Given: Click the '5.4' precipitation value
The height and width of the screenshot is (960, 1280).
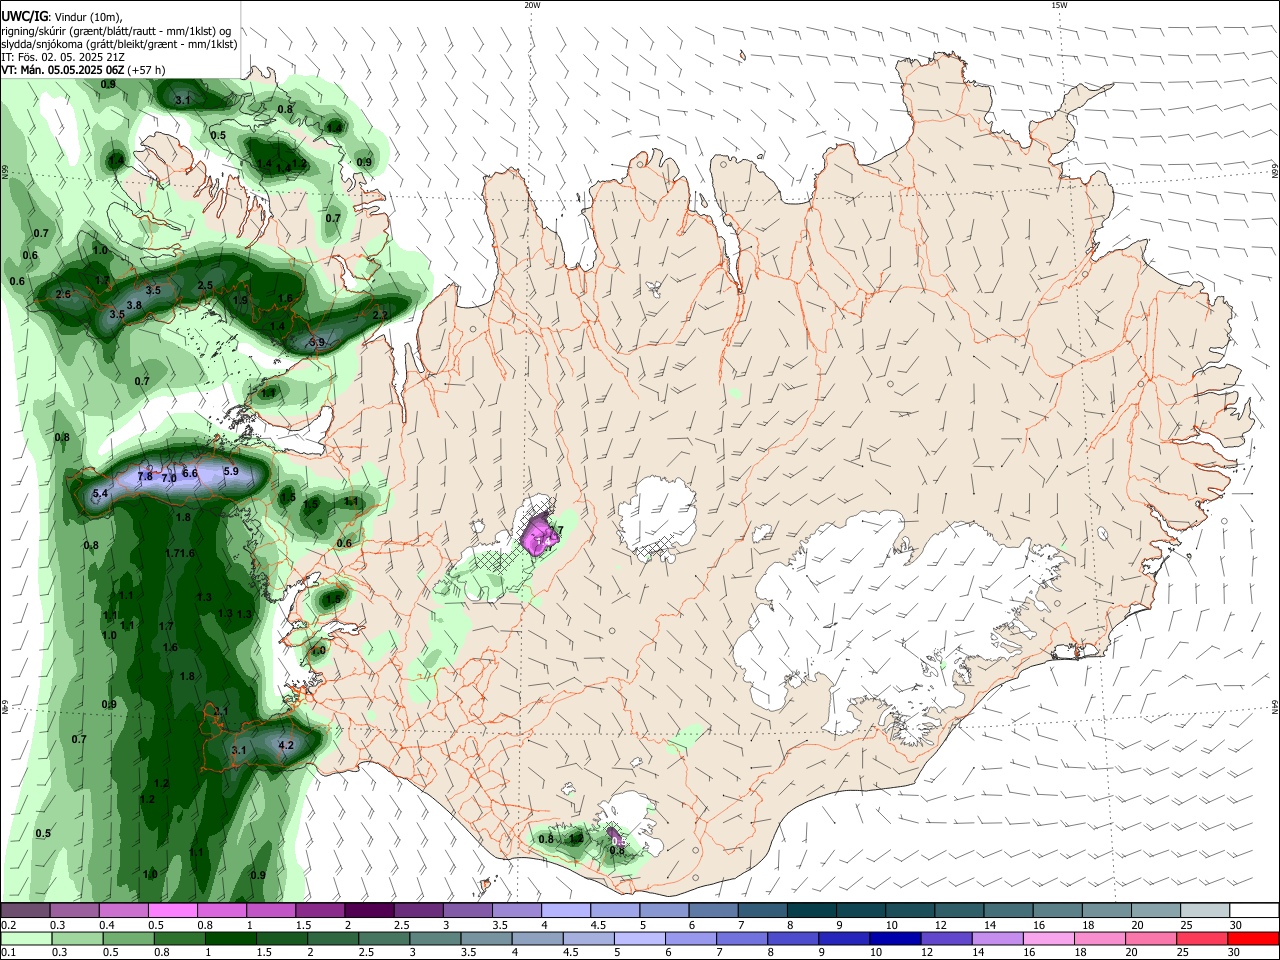Looking at the screenshot, I should (100, 494).
